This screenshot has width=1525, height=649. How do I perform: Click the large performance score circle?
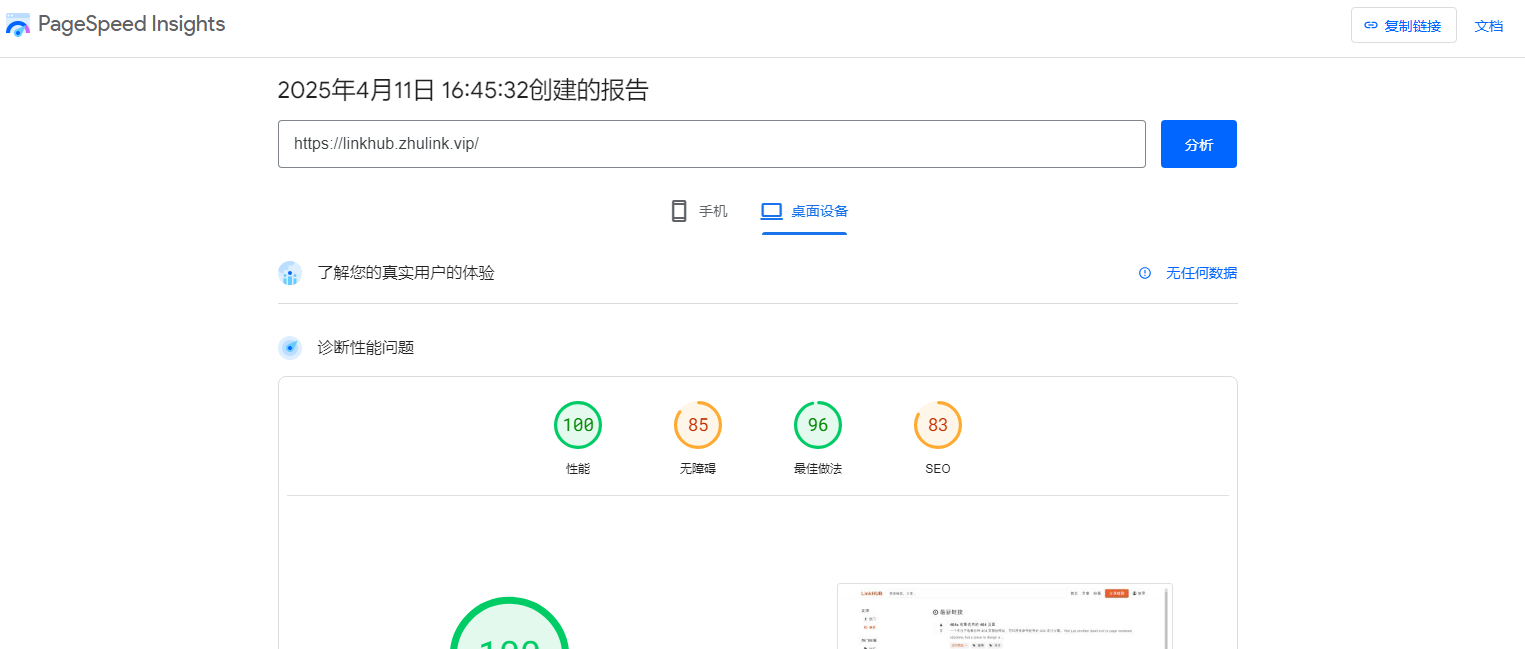pyautogui.click(x=510, y=621)
